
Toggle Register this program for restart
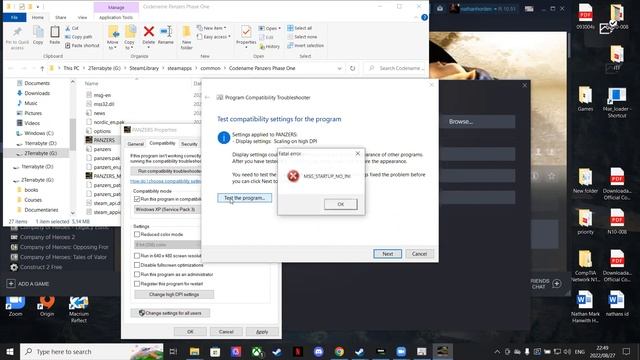click(137, 284)
